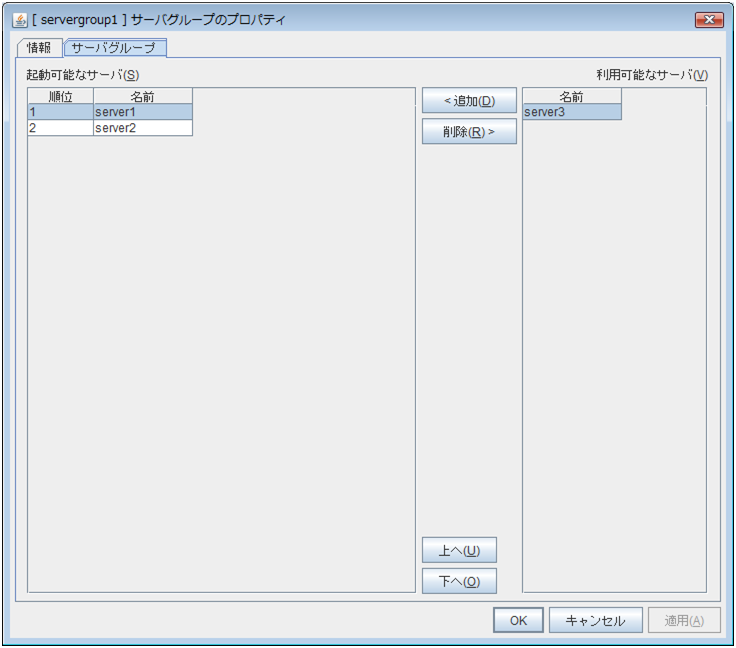736x648 pixels.
Task: Click the 追加 (Add) button
Action: (x=469, y=101)
